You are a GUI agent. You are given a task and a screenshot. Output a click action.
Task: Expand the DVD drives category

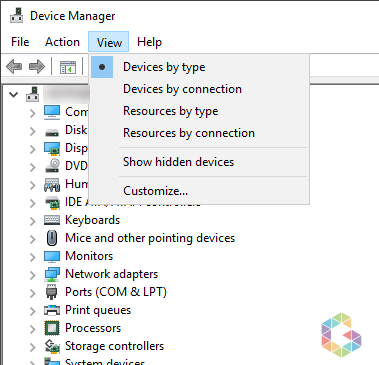[32, 167]
